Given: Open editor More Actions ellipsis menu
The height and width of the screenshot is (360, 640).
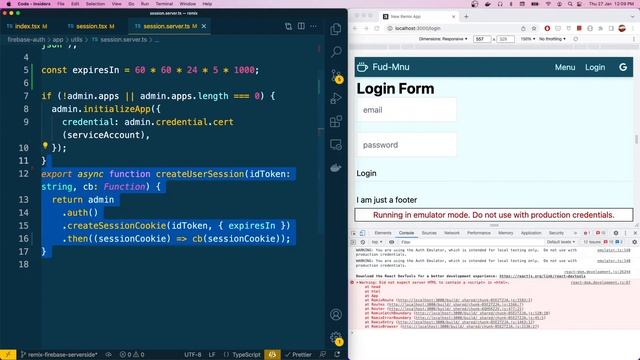Looking at the screenshot, I should (x=313, y=26).
